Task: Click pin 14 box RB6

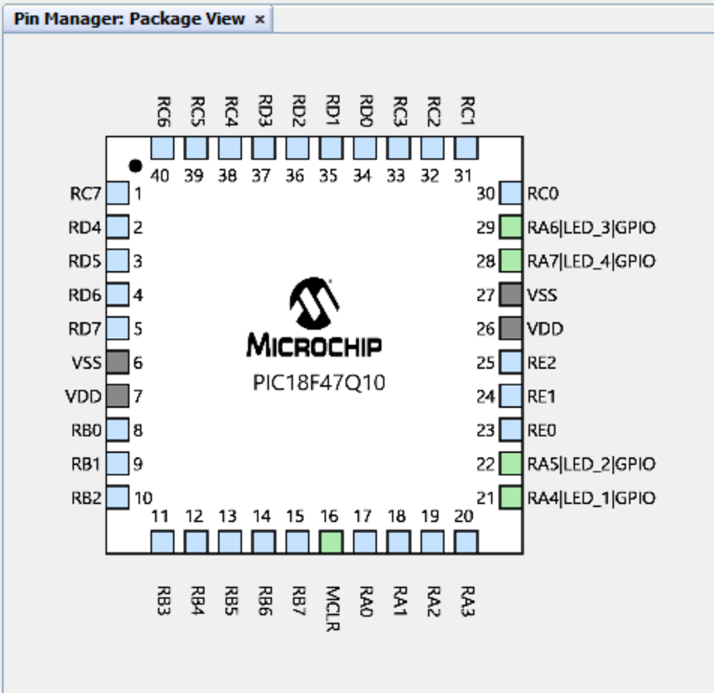Action: (x=264, y=542)
